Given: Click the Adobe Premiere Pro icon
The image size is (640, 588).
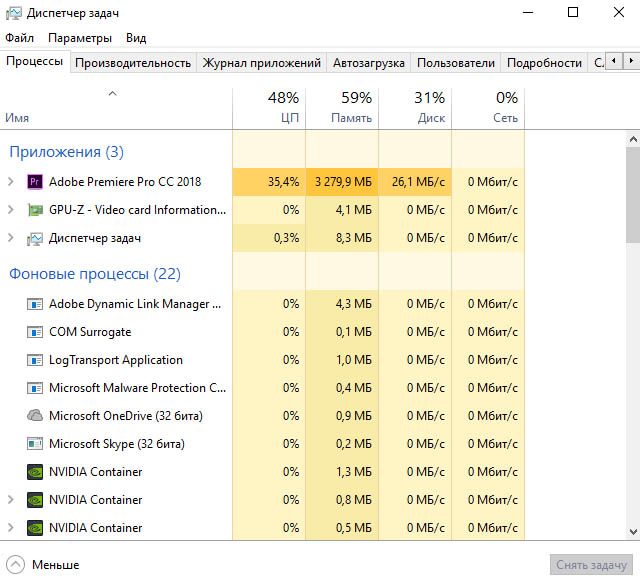Looking at the screenshot, I should point(35,182).
